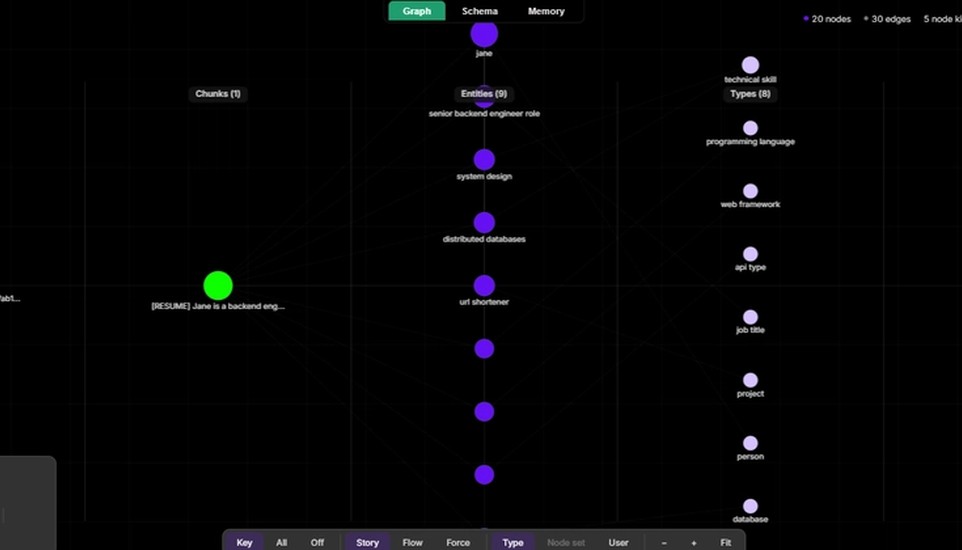Choose the Flow layout
962x550 pixels.
[412, 543]
